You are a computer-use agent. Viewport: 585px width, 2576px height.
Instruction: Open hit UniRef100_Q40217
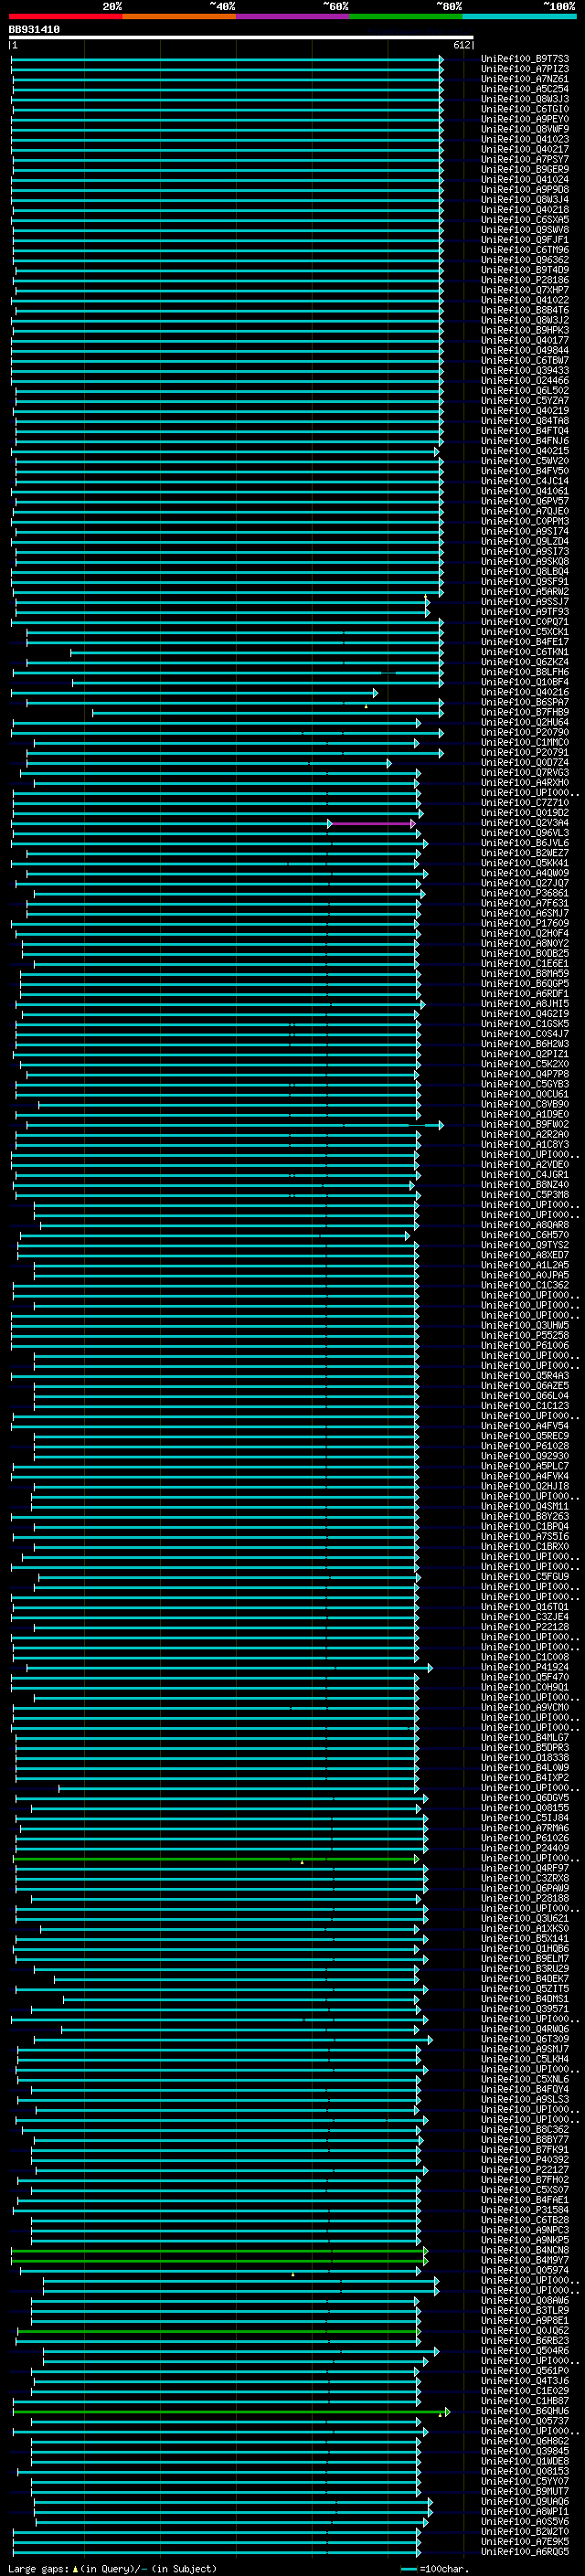[x=525, y=149]
